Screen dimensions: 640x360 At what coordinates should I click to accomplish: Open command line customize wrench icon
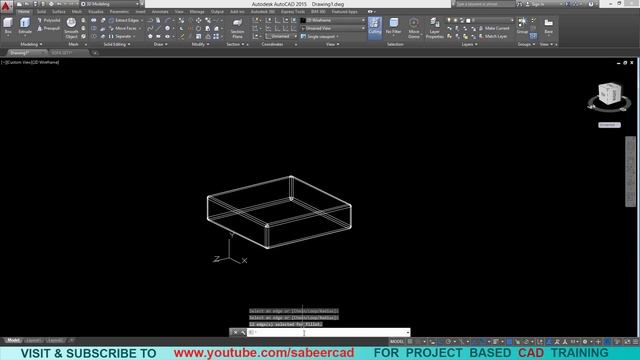click(243, 333)
